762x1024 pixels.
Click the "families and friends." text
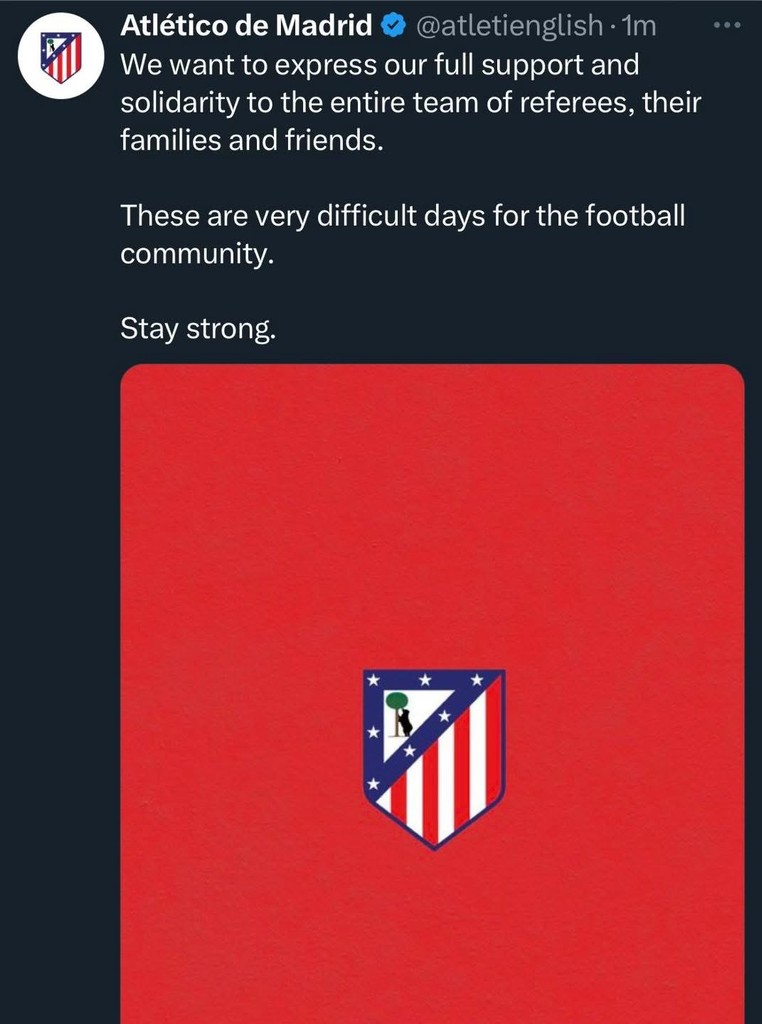(251, 140)
